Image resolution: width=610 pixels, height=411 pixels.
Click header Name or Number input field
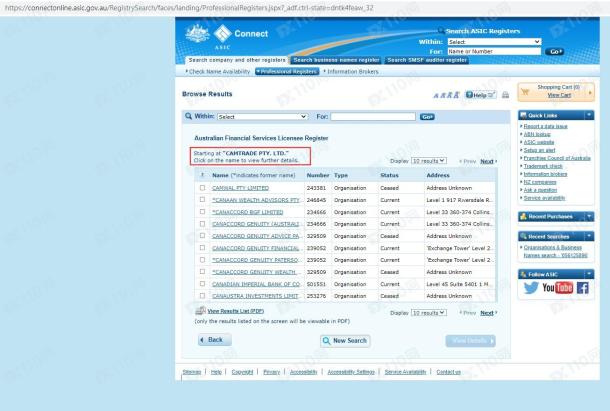[x=494, y=51]
